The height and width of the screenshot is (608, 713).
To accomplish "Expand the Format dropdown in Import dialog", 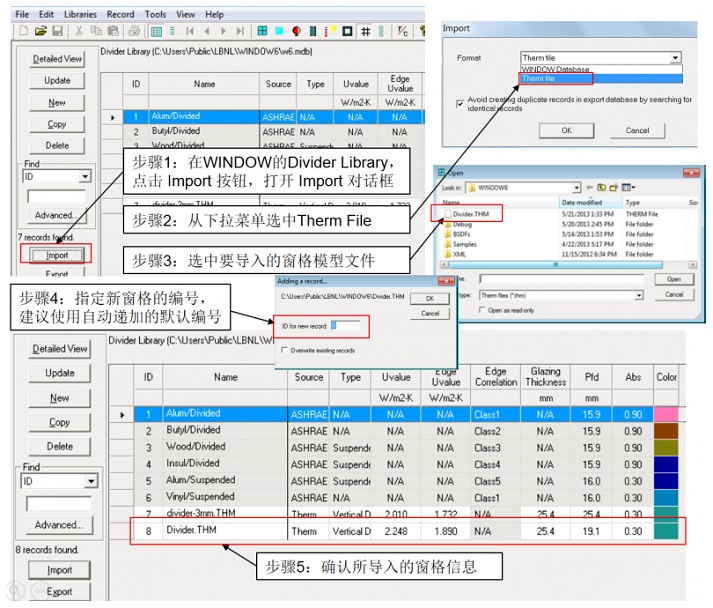I will pyautogui.click(x=676, y=58).
